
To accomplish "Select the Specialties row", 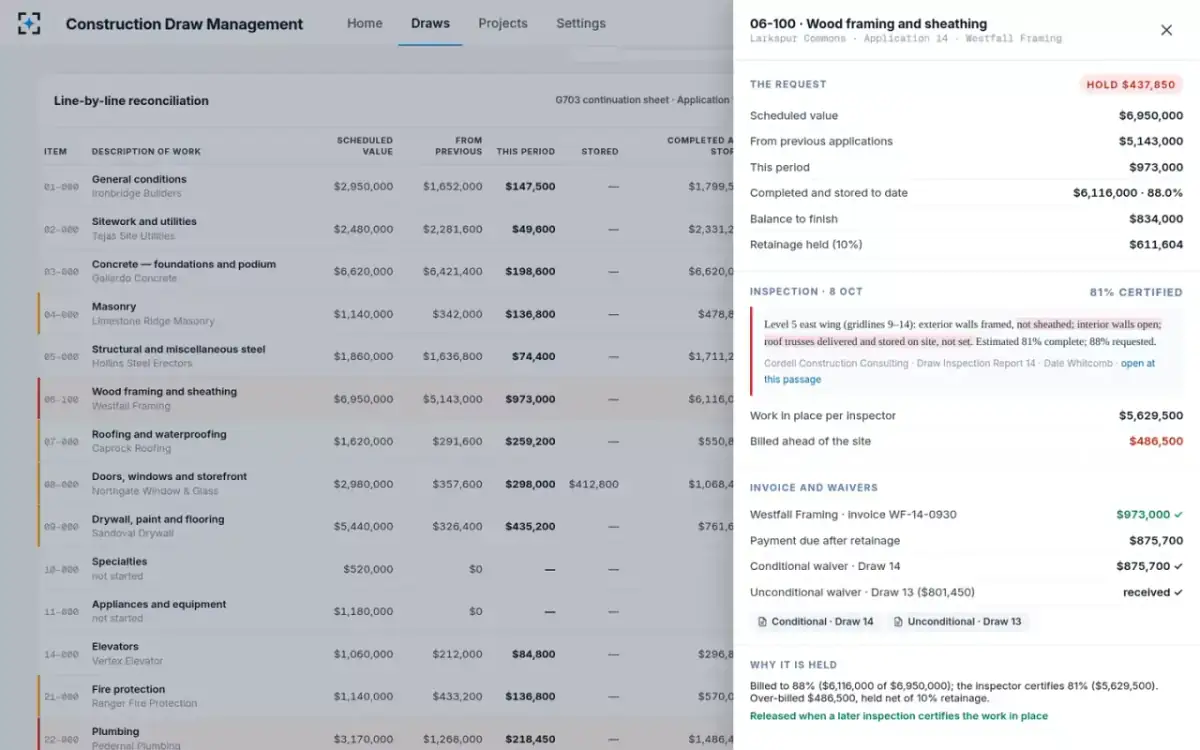I will tap(386, 569).
